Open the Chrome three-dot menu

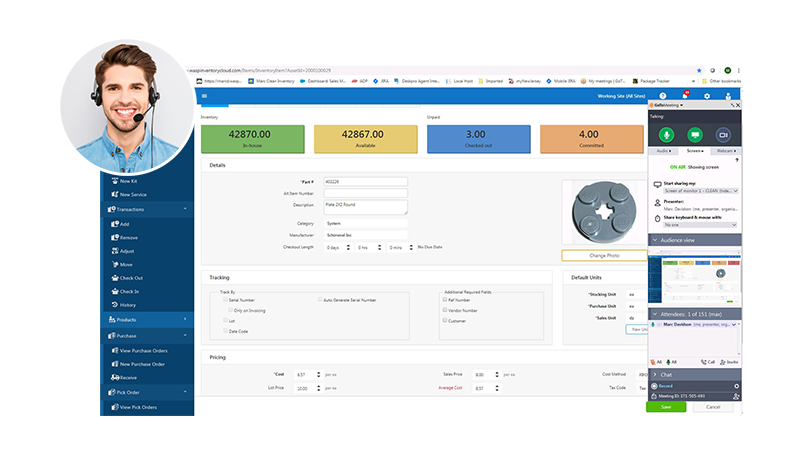click(x=738, y=70)
